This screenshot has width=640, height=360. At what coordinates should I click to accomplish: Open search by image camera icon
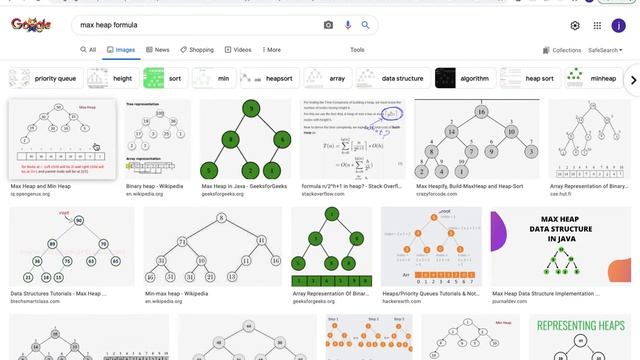328,25
